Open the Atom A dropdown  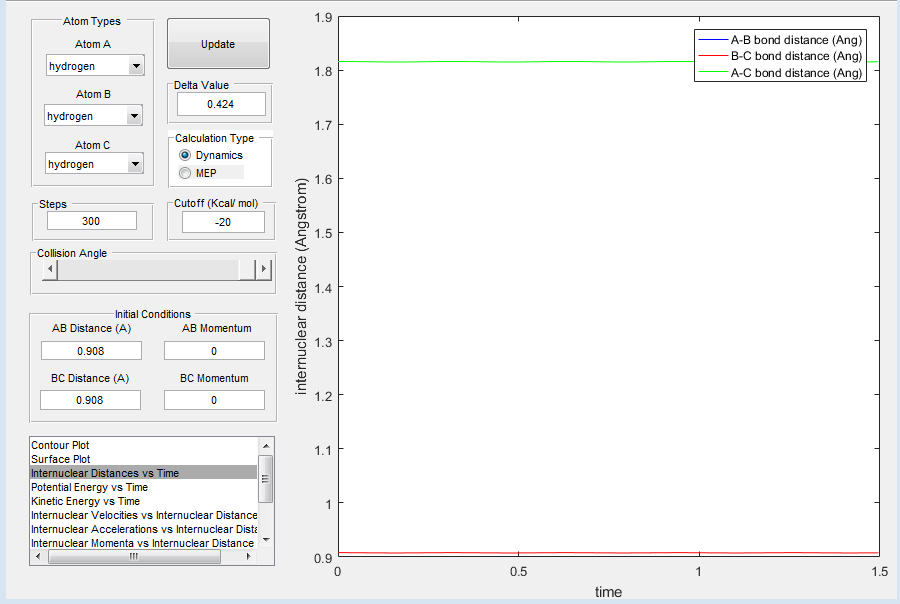pos(136,66)
